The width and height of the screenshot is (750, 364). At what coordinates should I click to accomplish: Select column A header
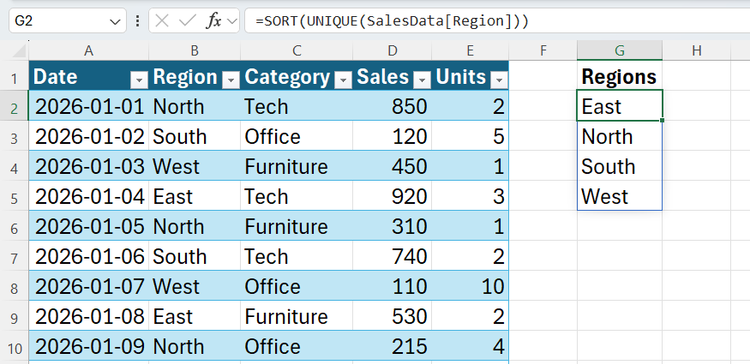(88, 51)
